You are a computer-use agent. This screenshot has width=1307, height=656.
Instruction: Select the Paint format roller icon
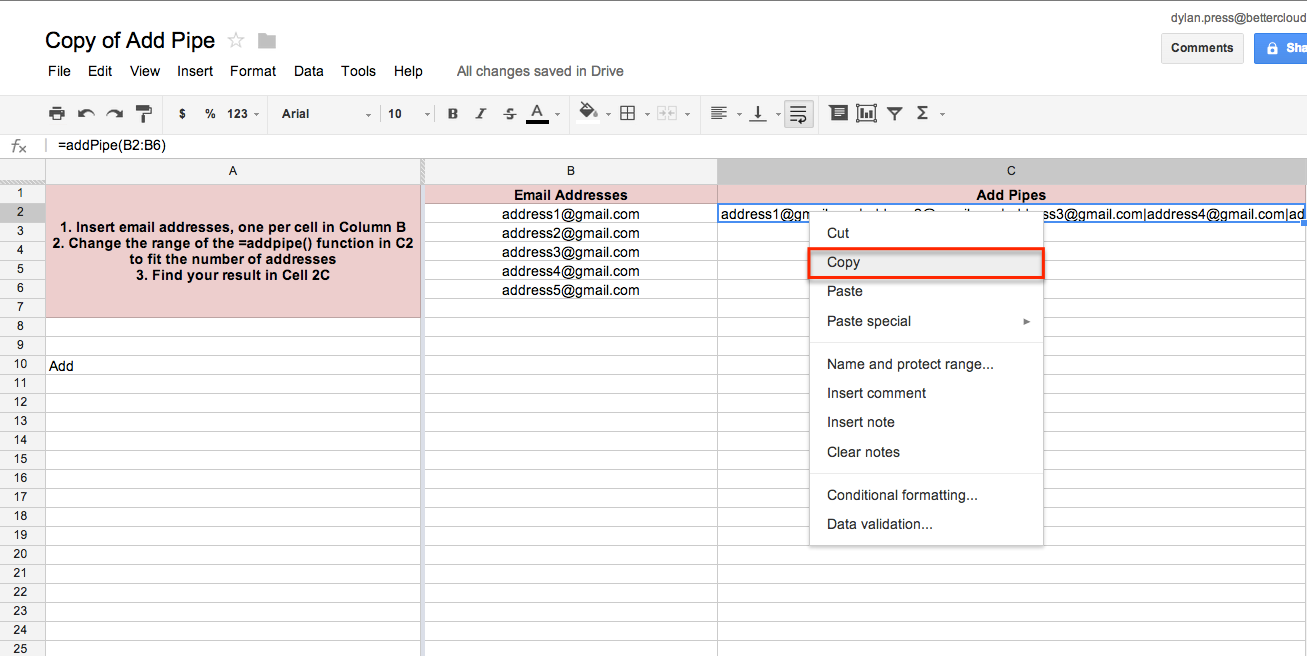pyautogui.click(x=144, y=114)
